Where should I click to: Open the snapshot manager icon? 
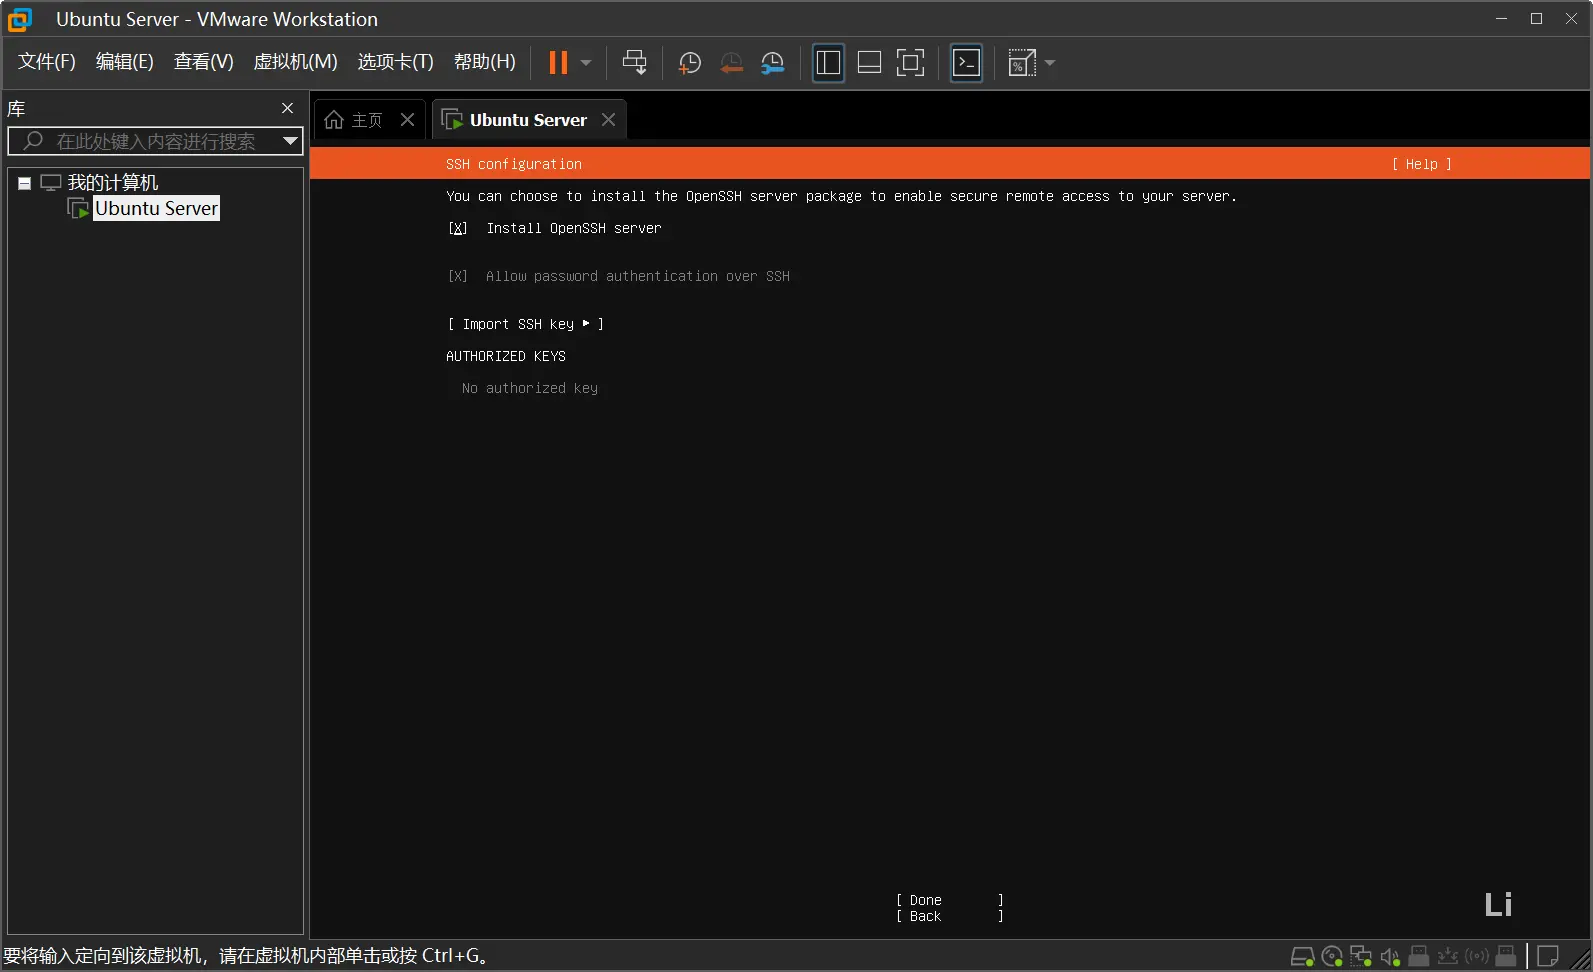pyautogui.click(x=773, y=63)
